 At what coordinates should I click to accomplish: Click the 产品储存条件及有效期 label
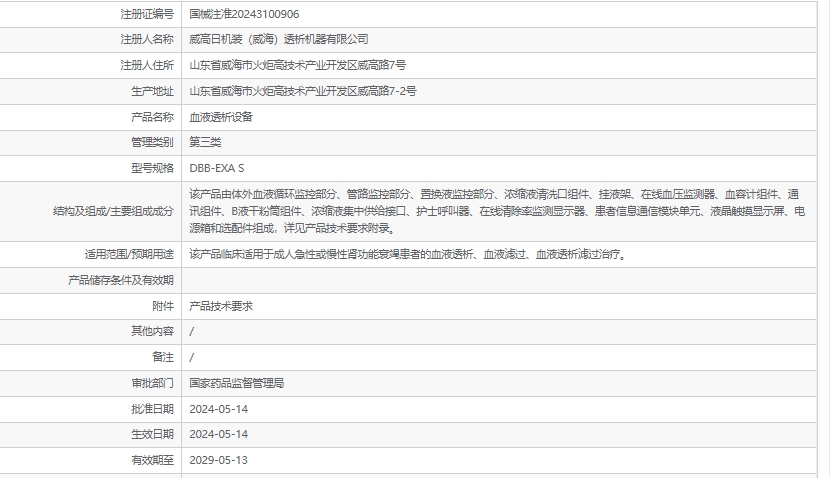coord(121,280)
